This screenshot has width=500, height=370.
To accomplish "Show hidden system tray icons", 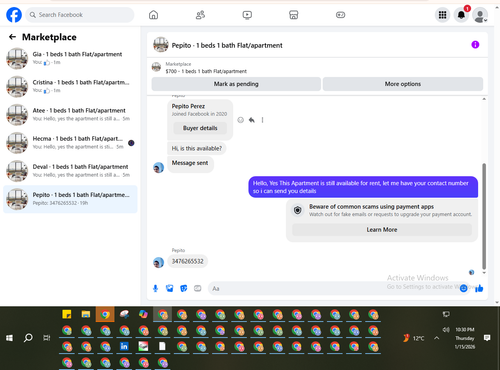I will (x=437, y=338).
